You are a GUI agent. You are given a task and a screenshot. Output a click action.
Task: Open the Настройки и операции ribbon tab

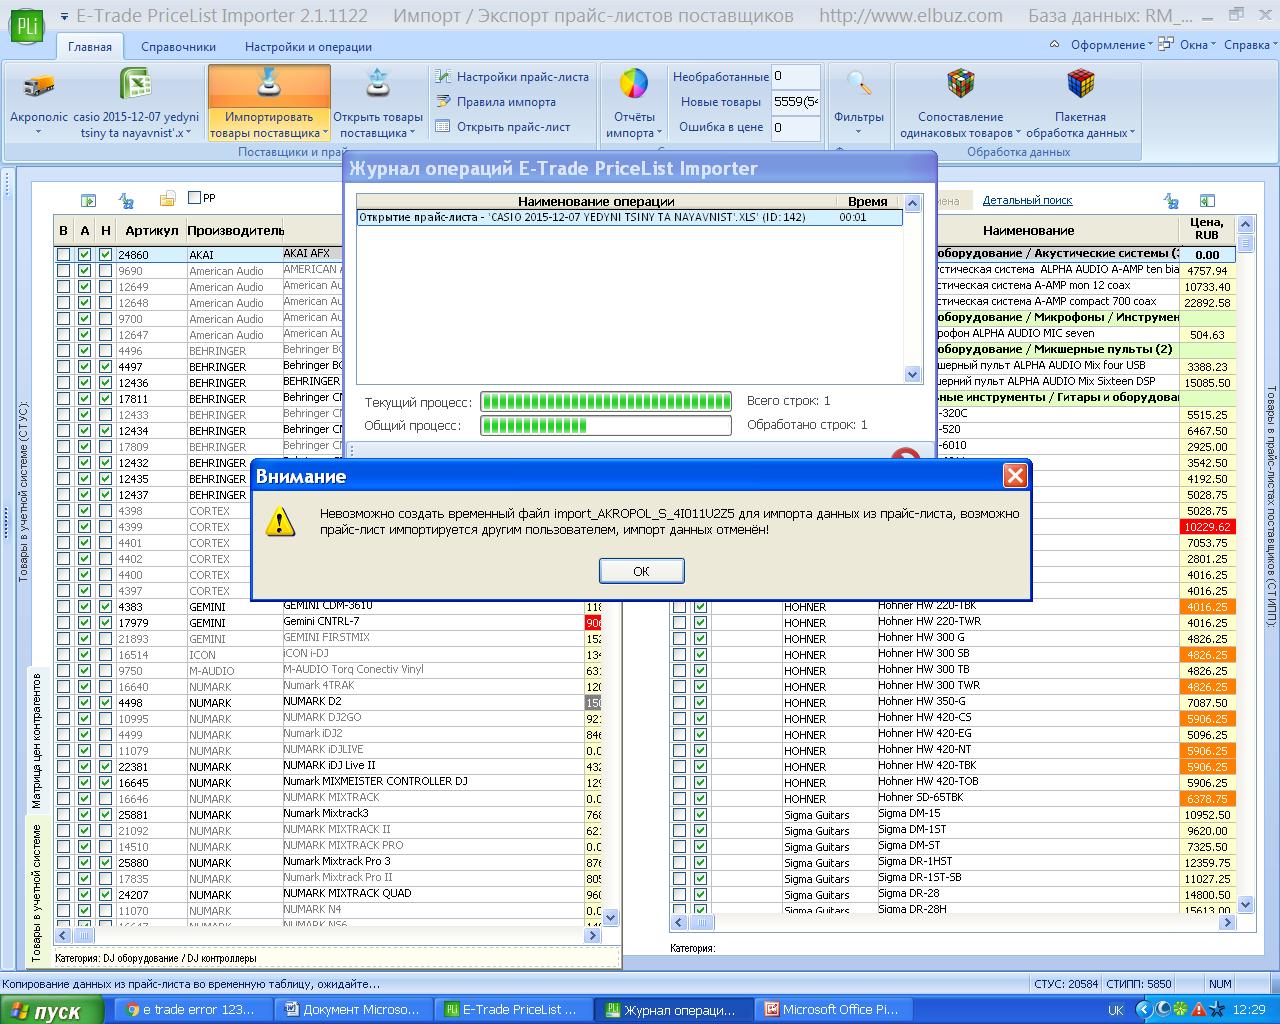[308, 46]
